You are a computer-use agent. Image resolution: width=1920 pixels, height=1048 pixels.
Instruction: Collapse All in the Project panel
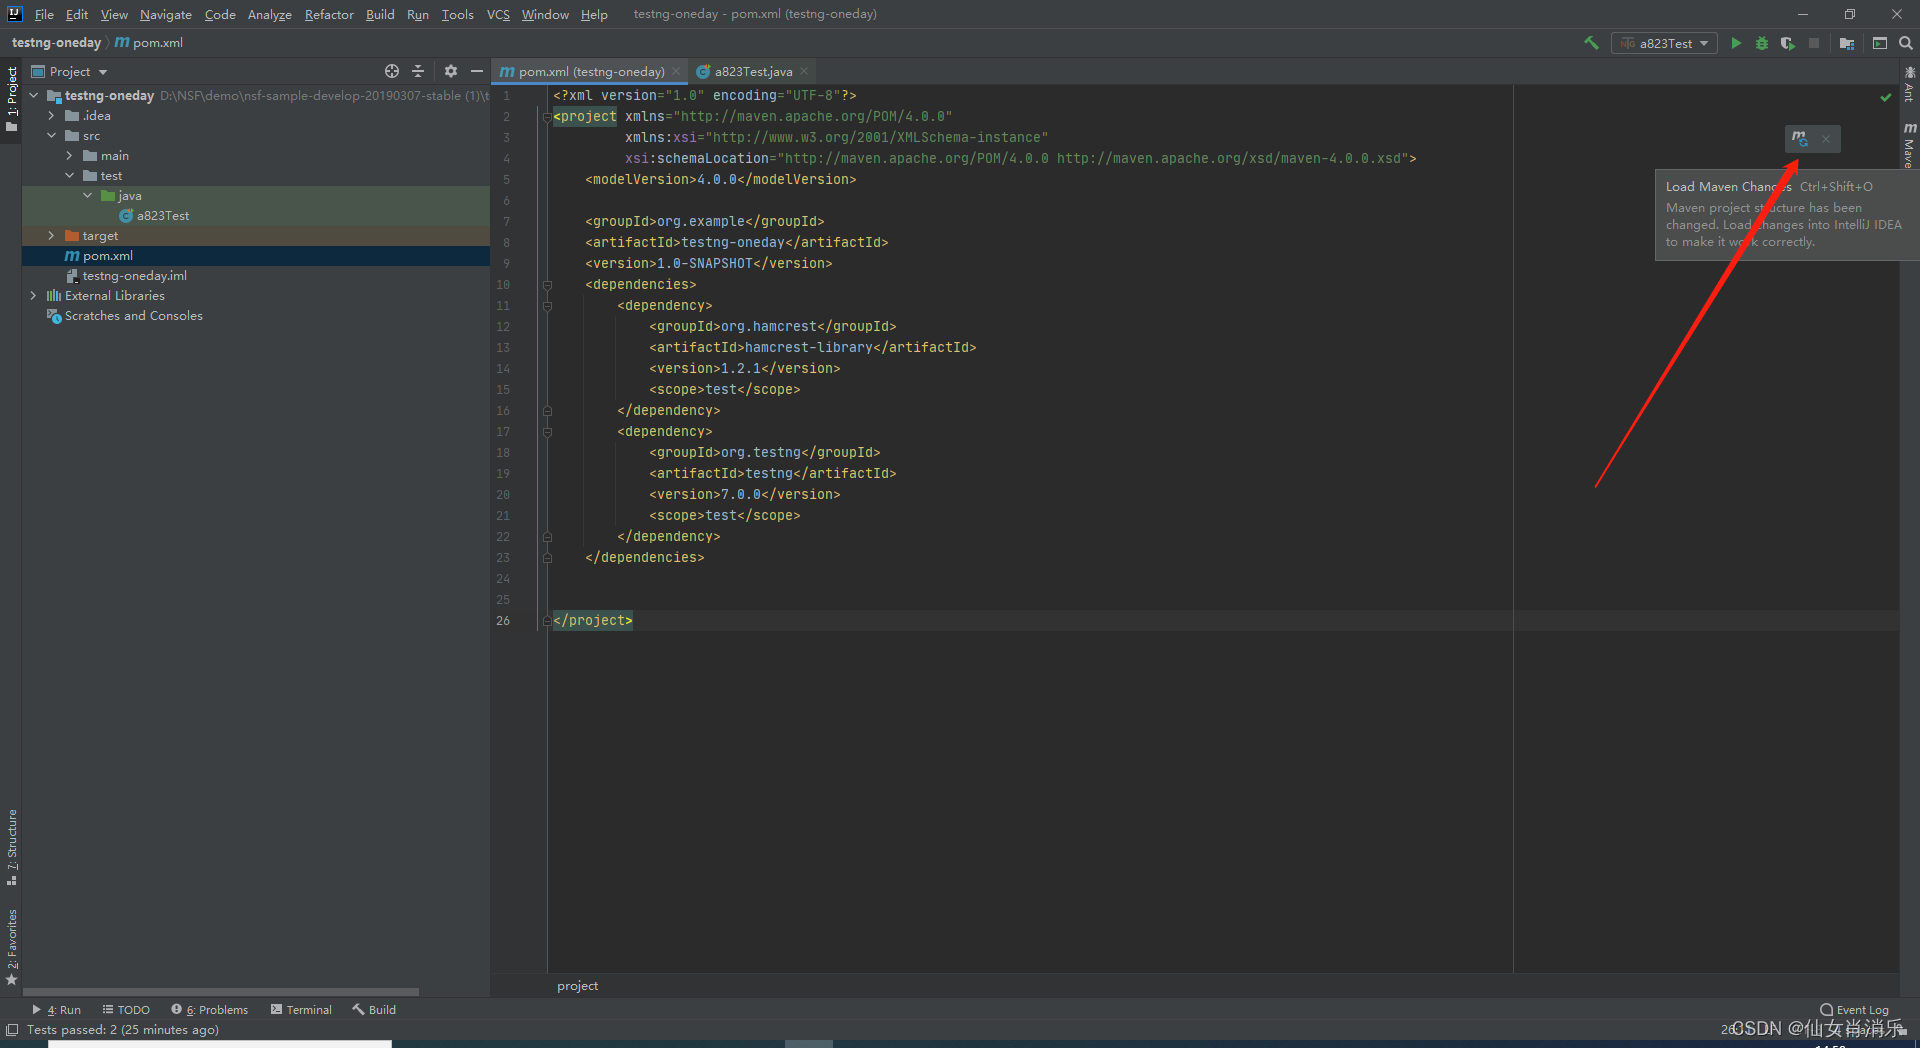[x=418, y=71]
